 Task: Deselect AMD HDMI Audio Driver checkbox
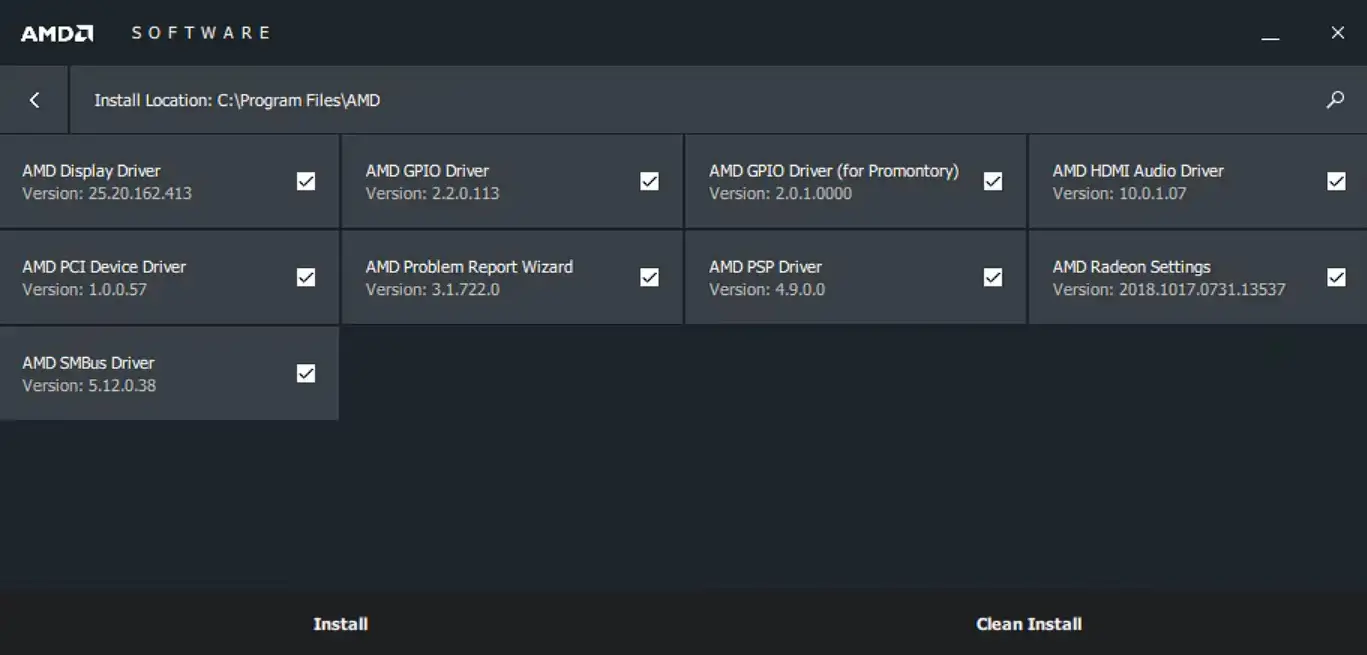point(1336,181)
